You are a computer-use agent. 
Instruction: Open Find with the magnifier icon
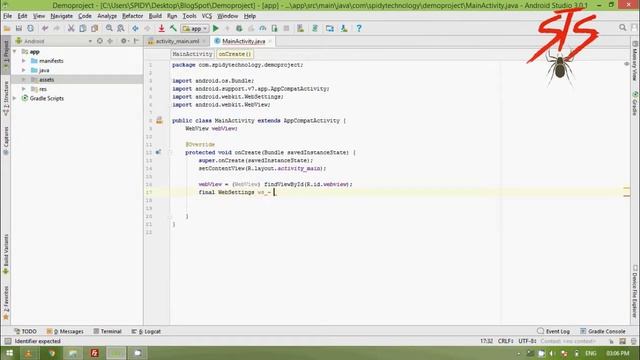click(109, 29)
